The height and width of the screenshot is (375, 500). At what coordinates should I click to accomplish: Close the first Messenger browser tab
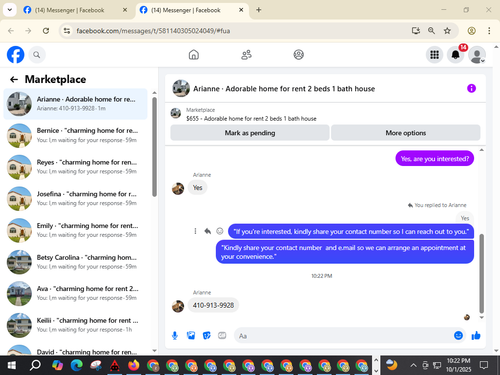click(125, 10)
